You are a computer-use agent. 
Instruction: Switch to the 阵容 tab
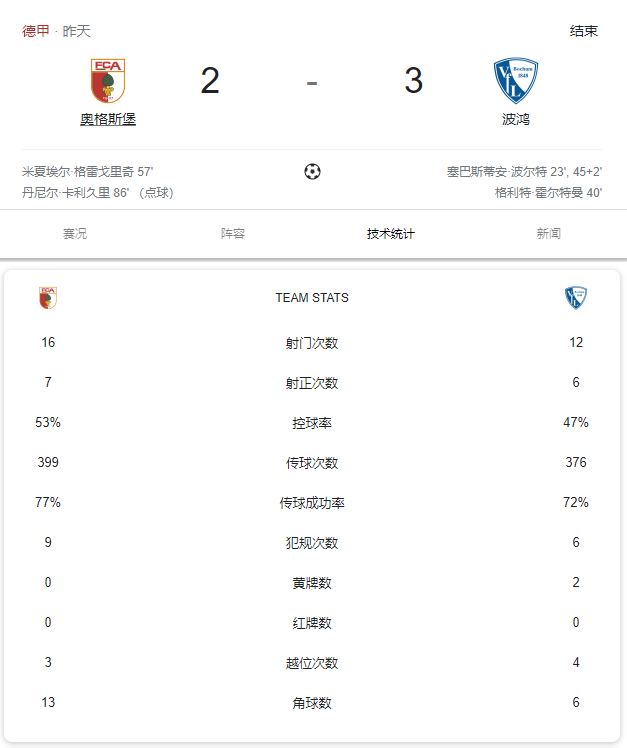pos(233,234)
